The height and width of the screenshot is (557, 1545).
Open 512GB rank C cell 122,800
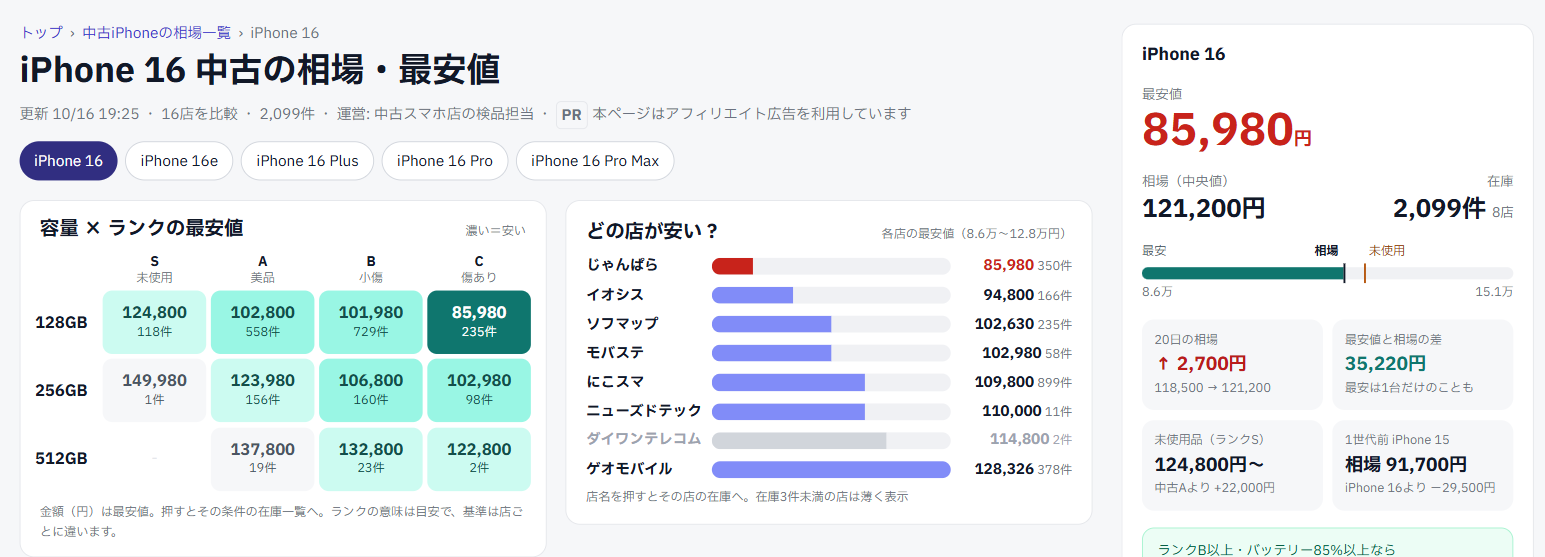pos(479,459)
